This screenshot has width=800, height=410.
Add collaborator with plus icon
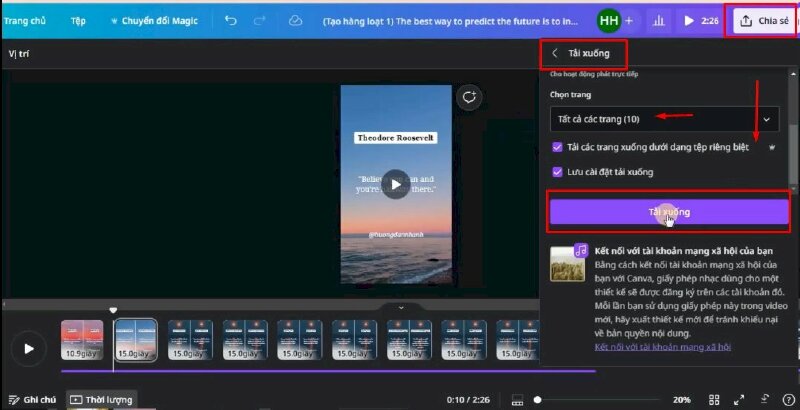point(629,21)
